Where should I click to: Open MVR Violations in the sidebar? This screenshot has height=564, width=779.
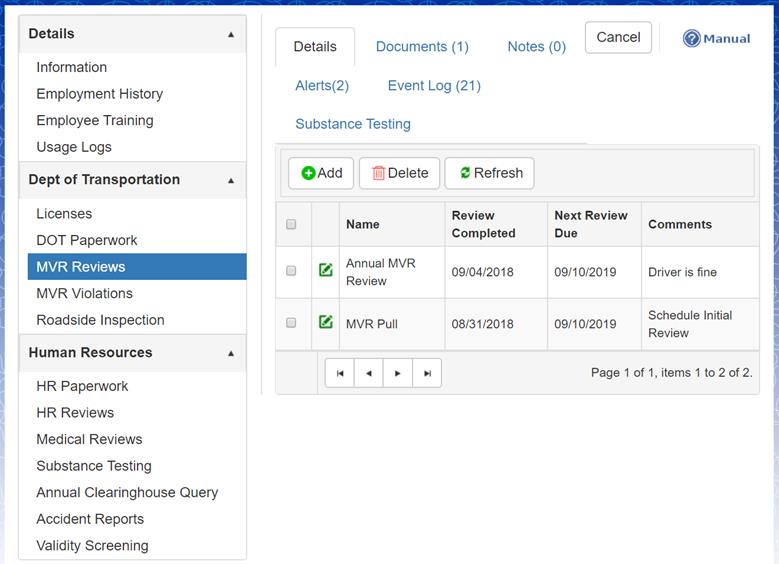click(84, 293)
